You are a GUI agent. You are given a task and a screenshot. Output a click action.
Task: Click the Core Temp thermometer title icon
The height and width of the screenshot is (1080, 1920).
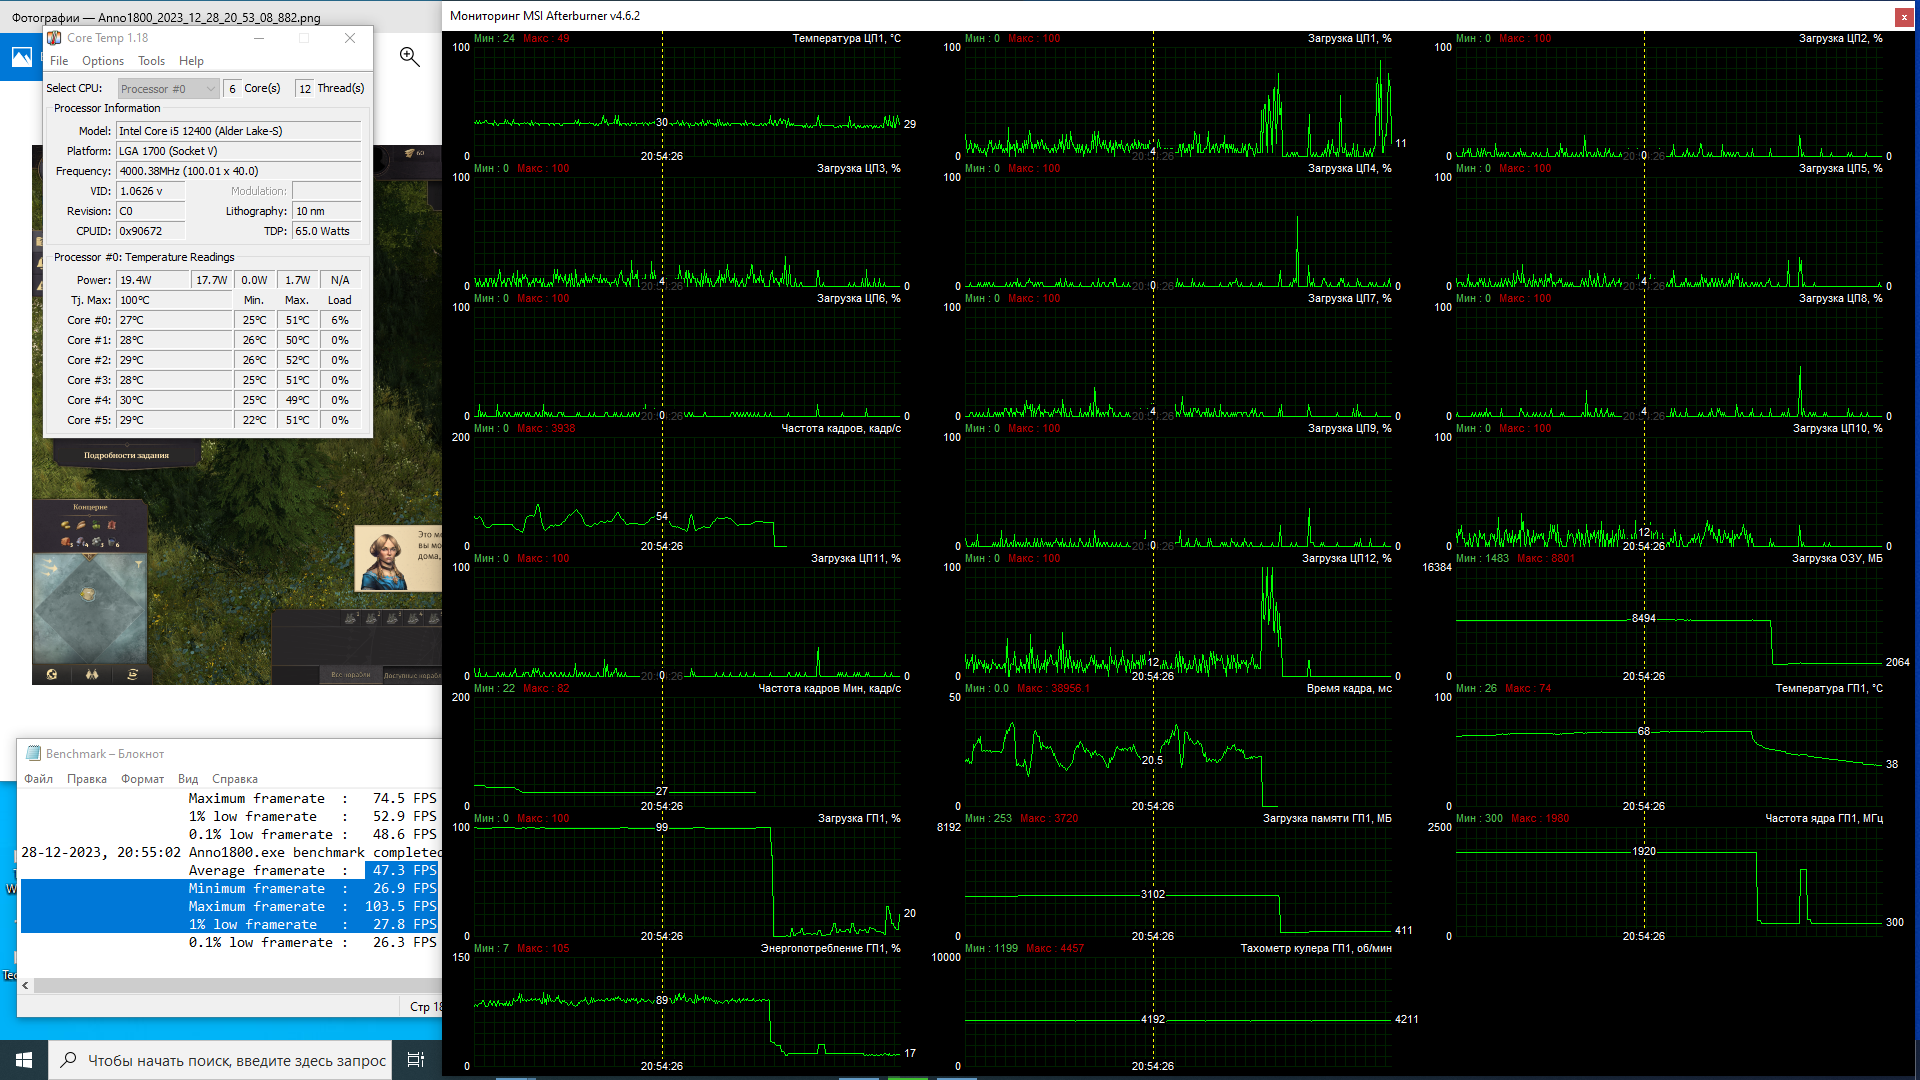[54, 38]
